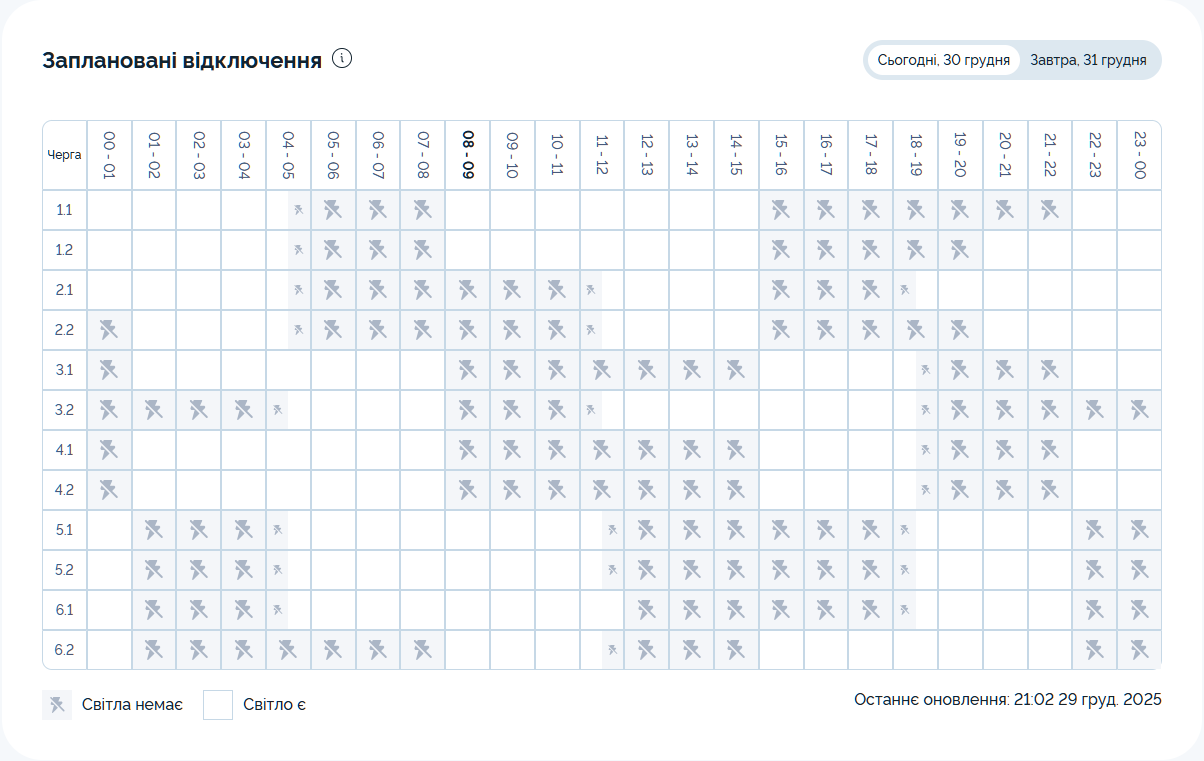The height and width of the screenshot is (761, 1204).
Task: Click outage icon for queue 3.2 at 23-00
Action: click(1139, 410)
